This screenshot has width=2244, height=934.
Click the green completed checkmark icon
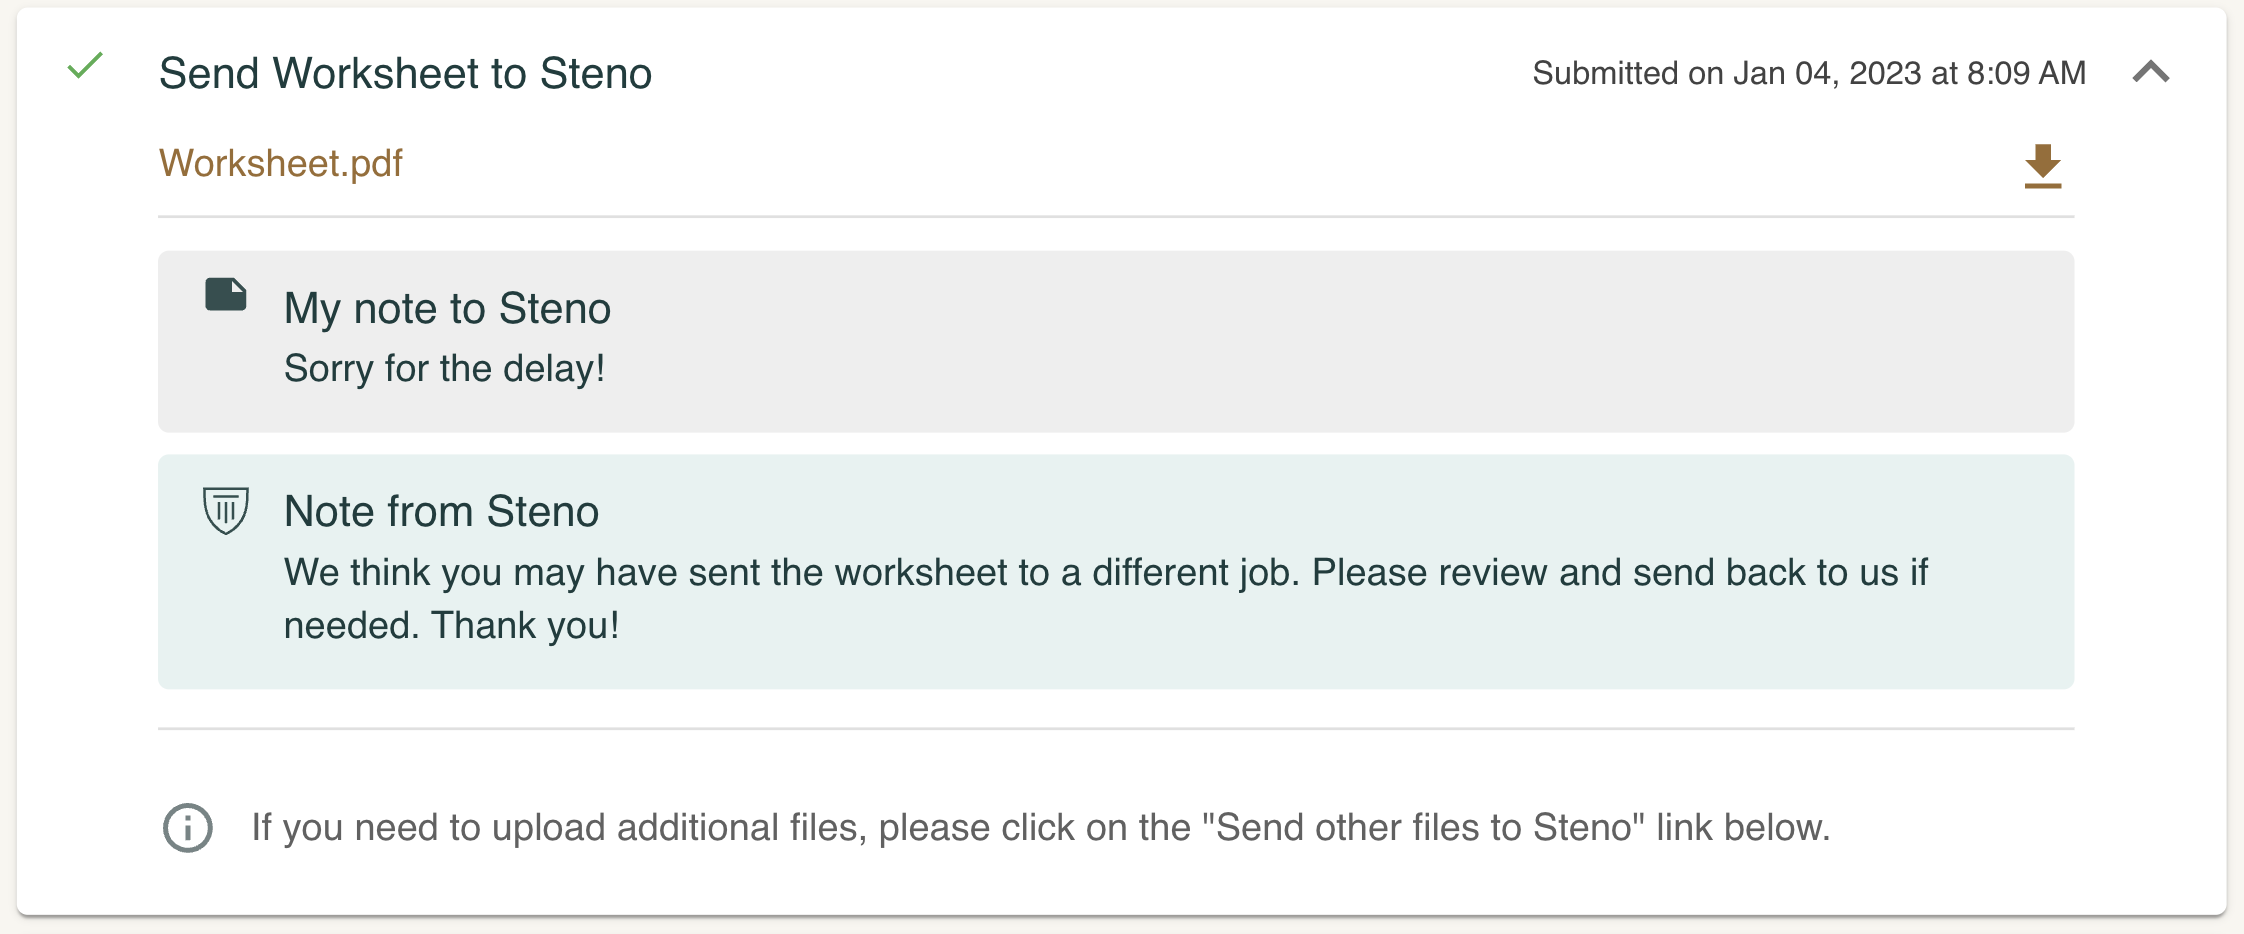(85, 66)
